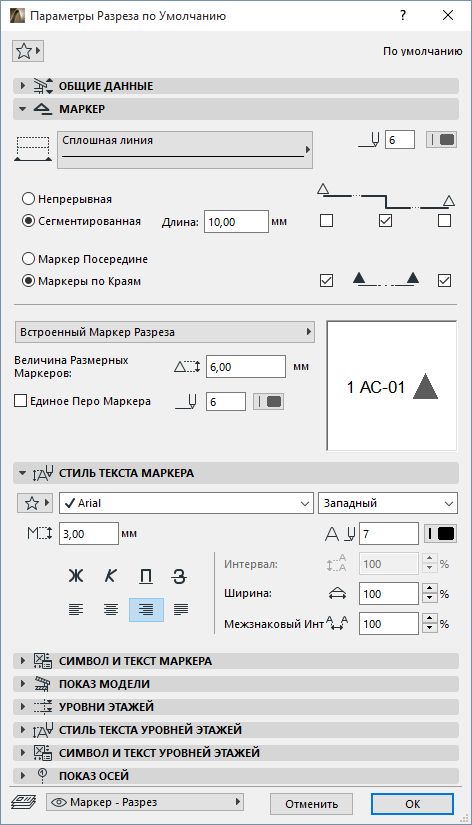
Task: Click the line pen icon beside value 6
Action: click(369, 140)
